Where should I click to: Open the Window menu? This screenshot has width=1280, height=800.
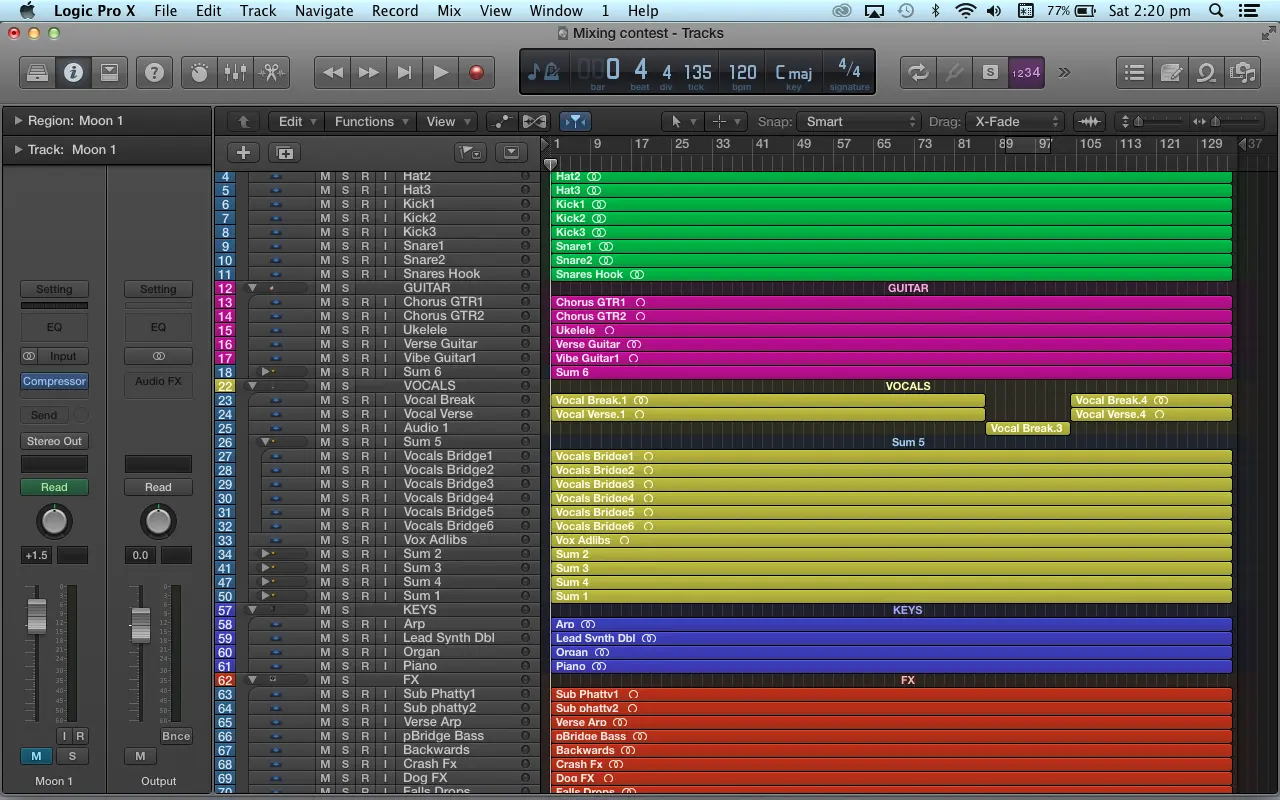click(x=556, y=11)
